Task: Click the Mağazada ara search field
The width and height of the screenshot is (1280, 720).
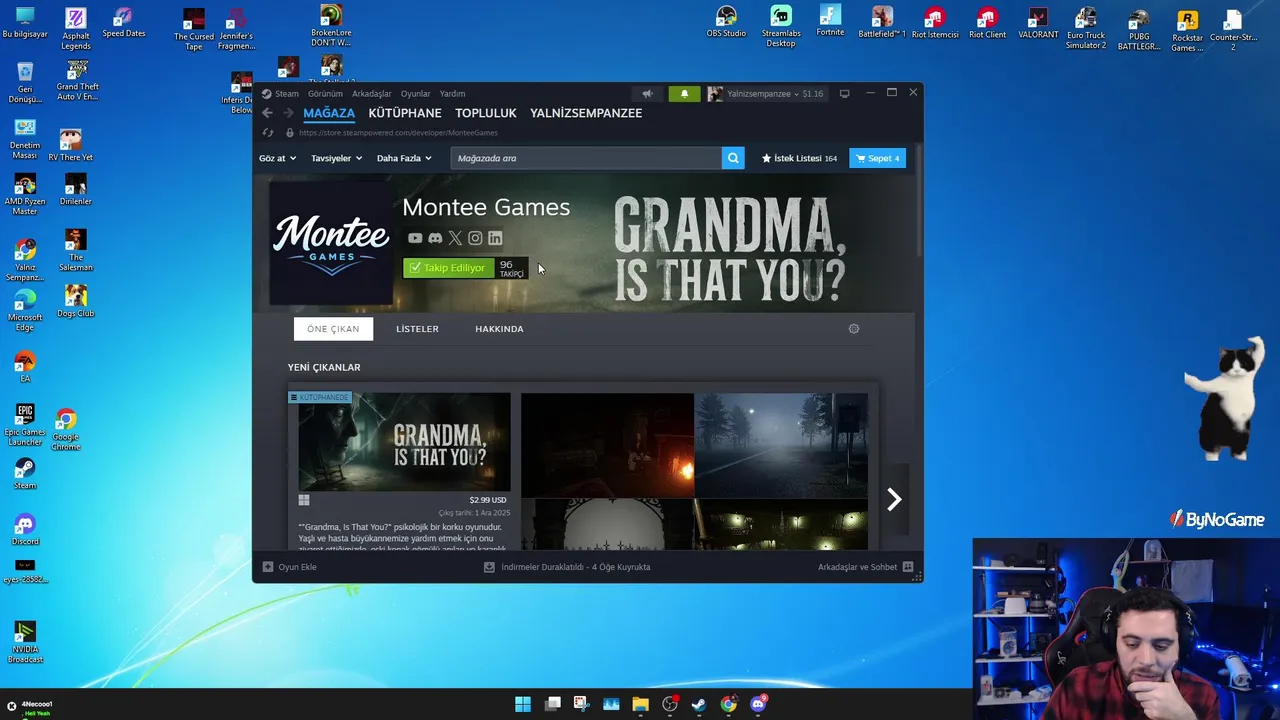Action: [586, 158]
